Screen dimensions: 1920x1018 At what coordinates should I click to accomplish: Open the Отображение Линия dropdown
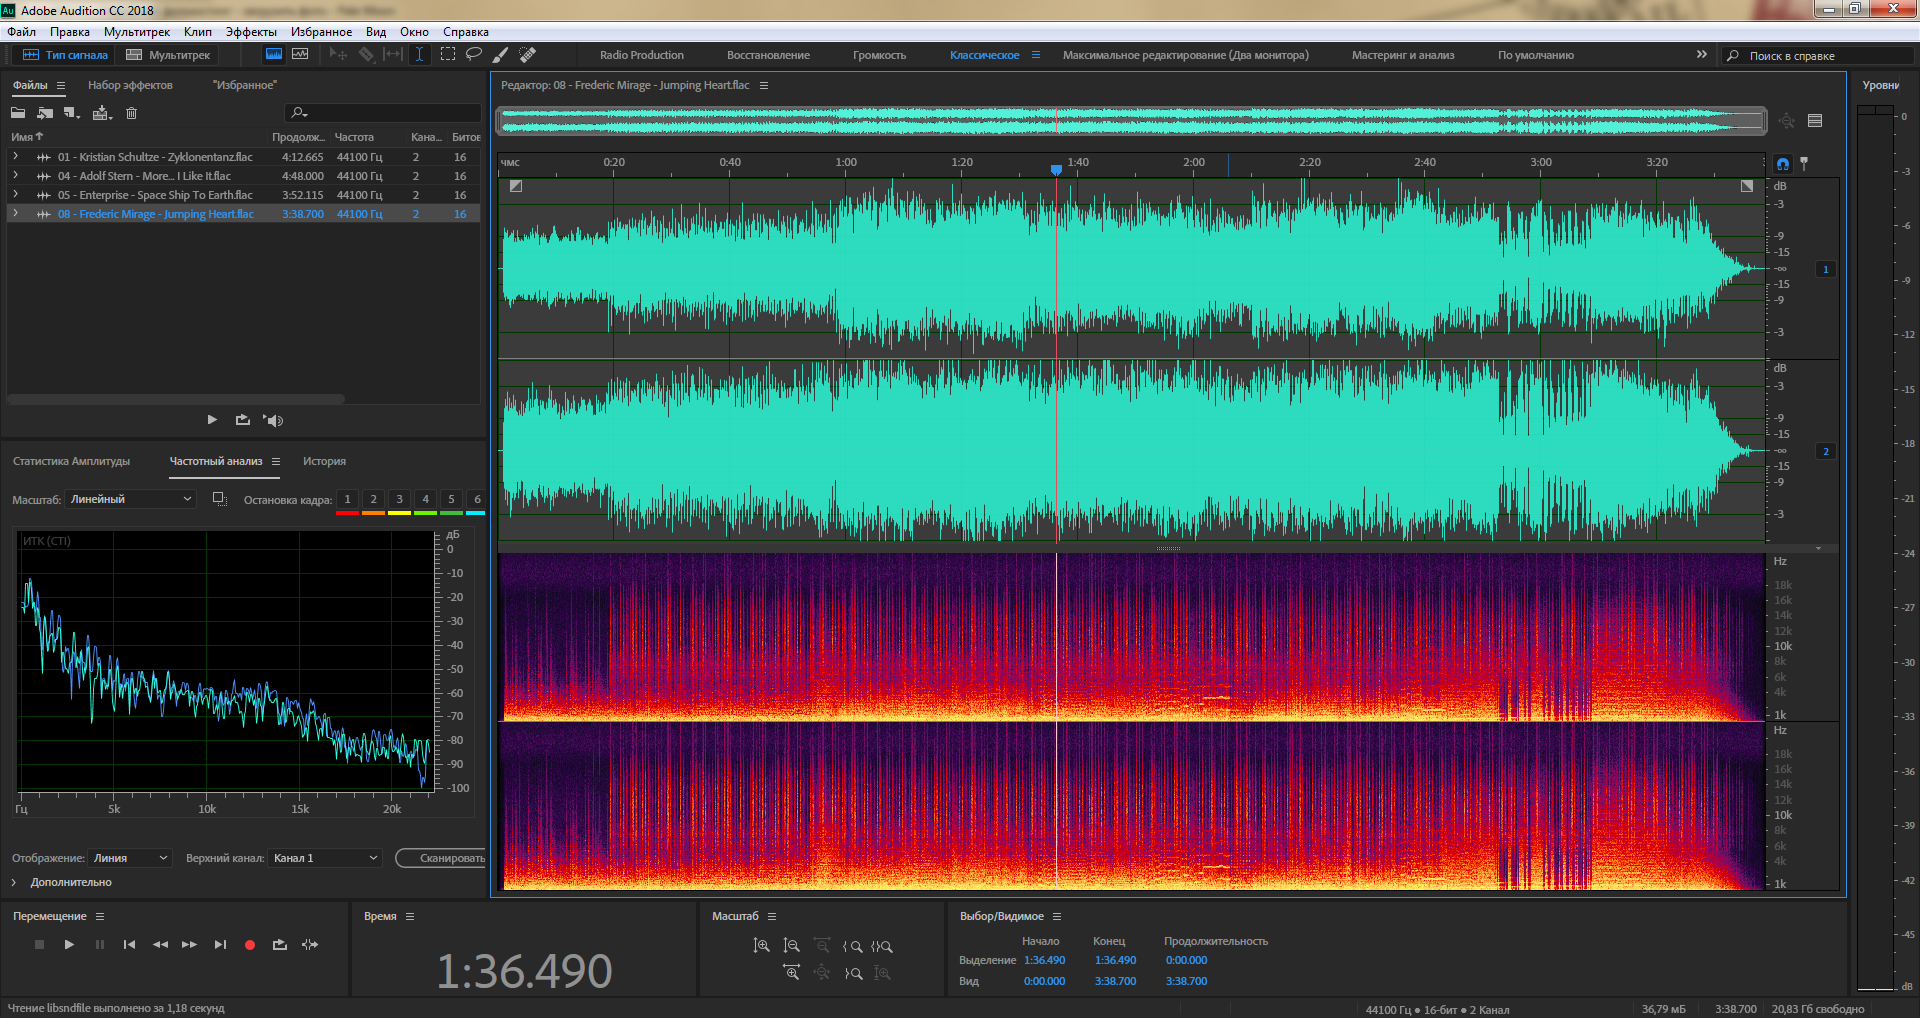(131, 858)
